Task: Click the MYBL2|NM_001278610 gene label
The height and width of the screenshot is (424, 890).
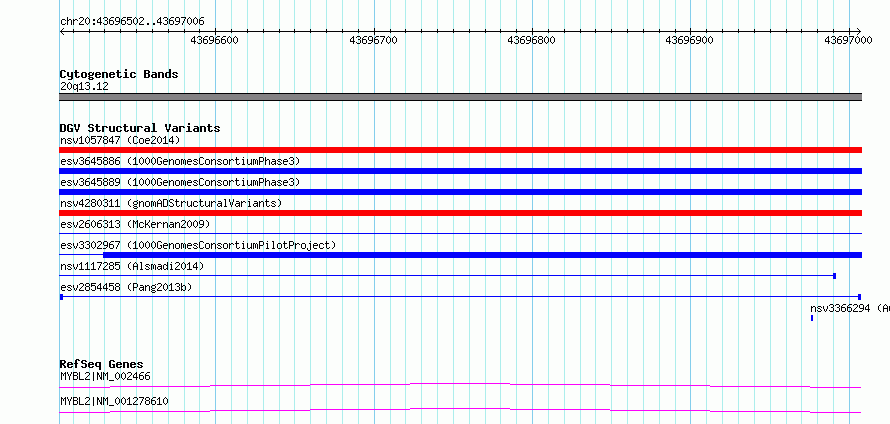Action: 114,401
